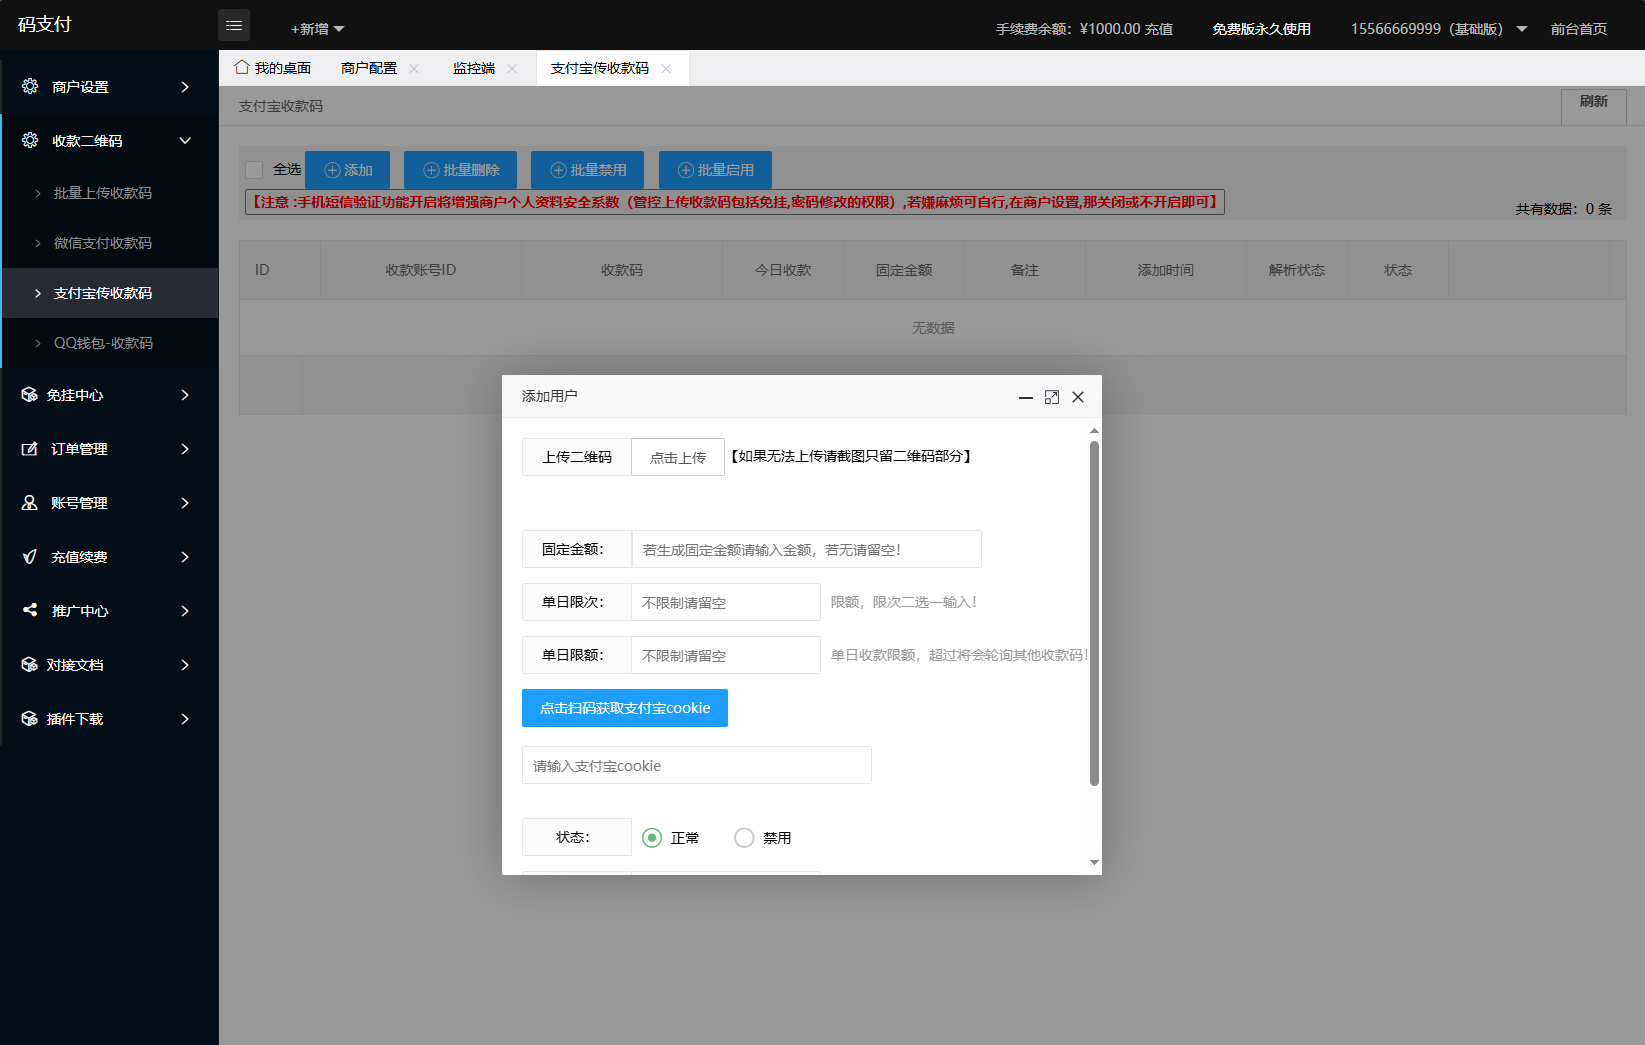Select the 正常 status radio button

click(652, 837)
